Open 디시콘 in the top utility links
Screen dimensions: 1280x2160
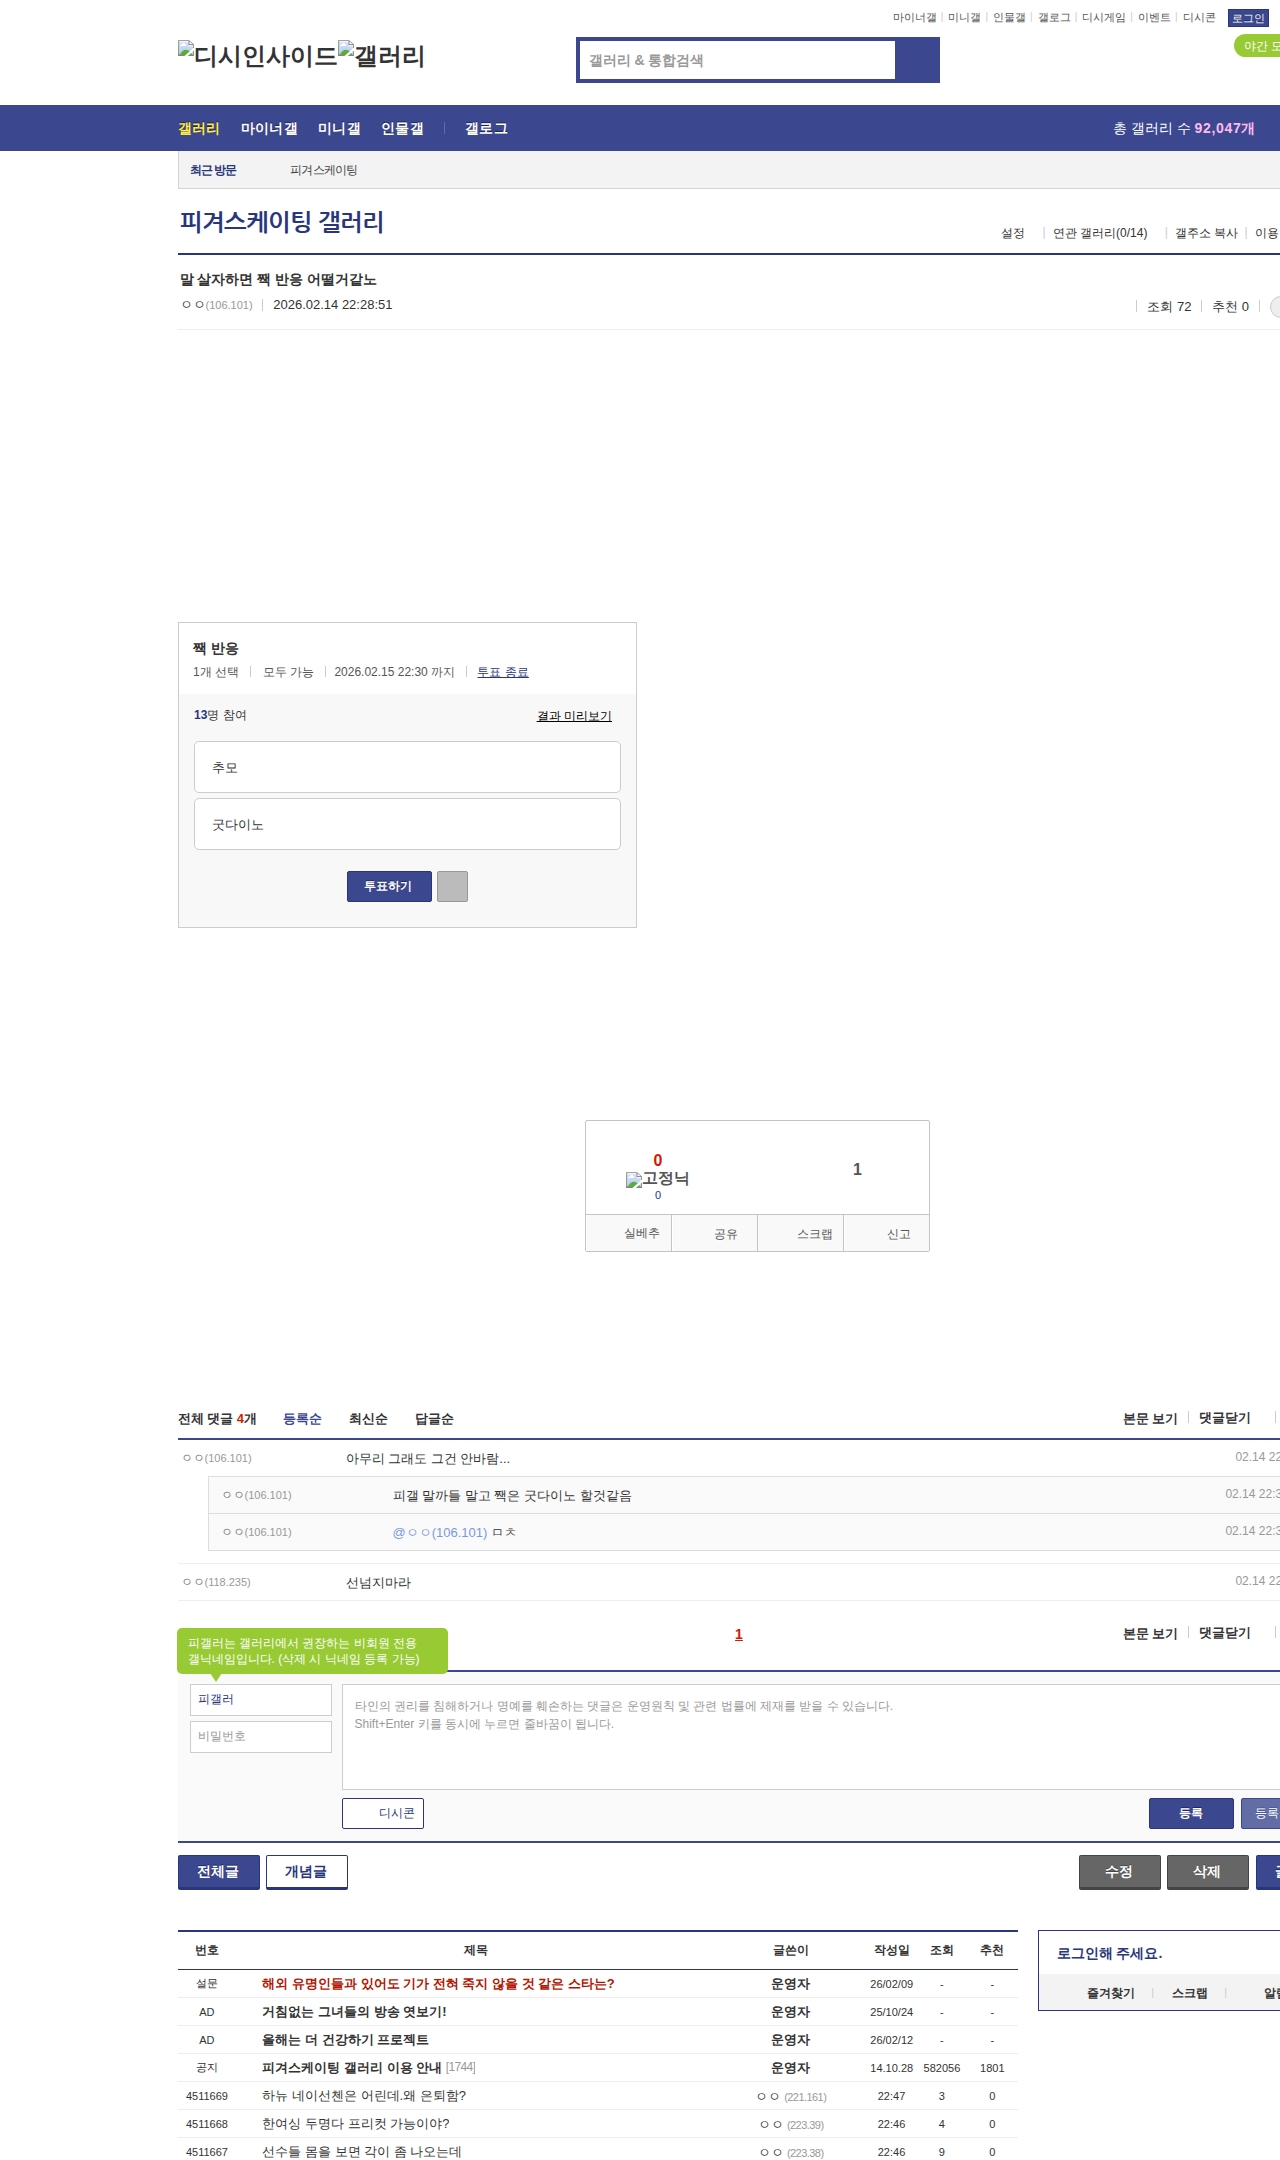click(x=1199, y=18)
